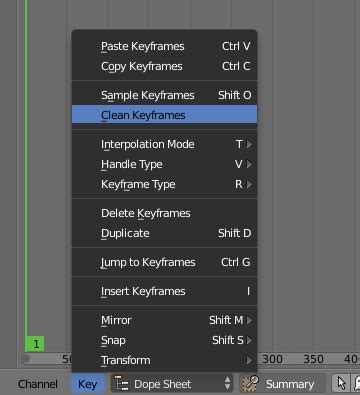Open the Interpolation Mode submenu

click(x=164, y=144)
